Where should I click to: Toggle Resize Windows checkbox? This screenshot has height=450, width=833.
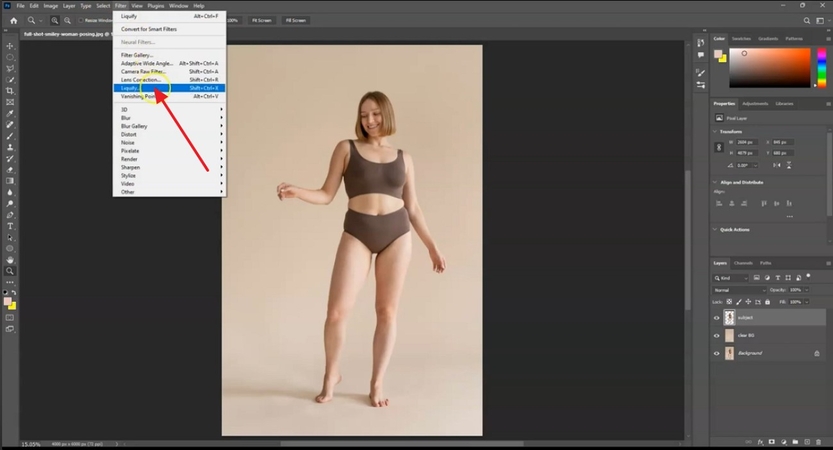81,20
